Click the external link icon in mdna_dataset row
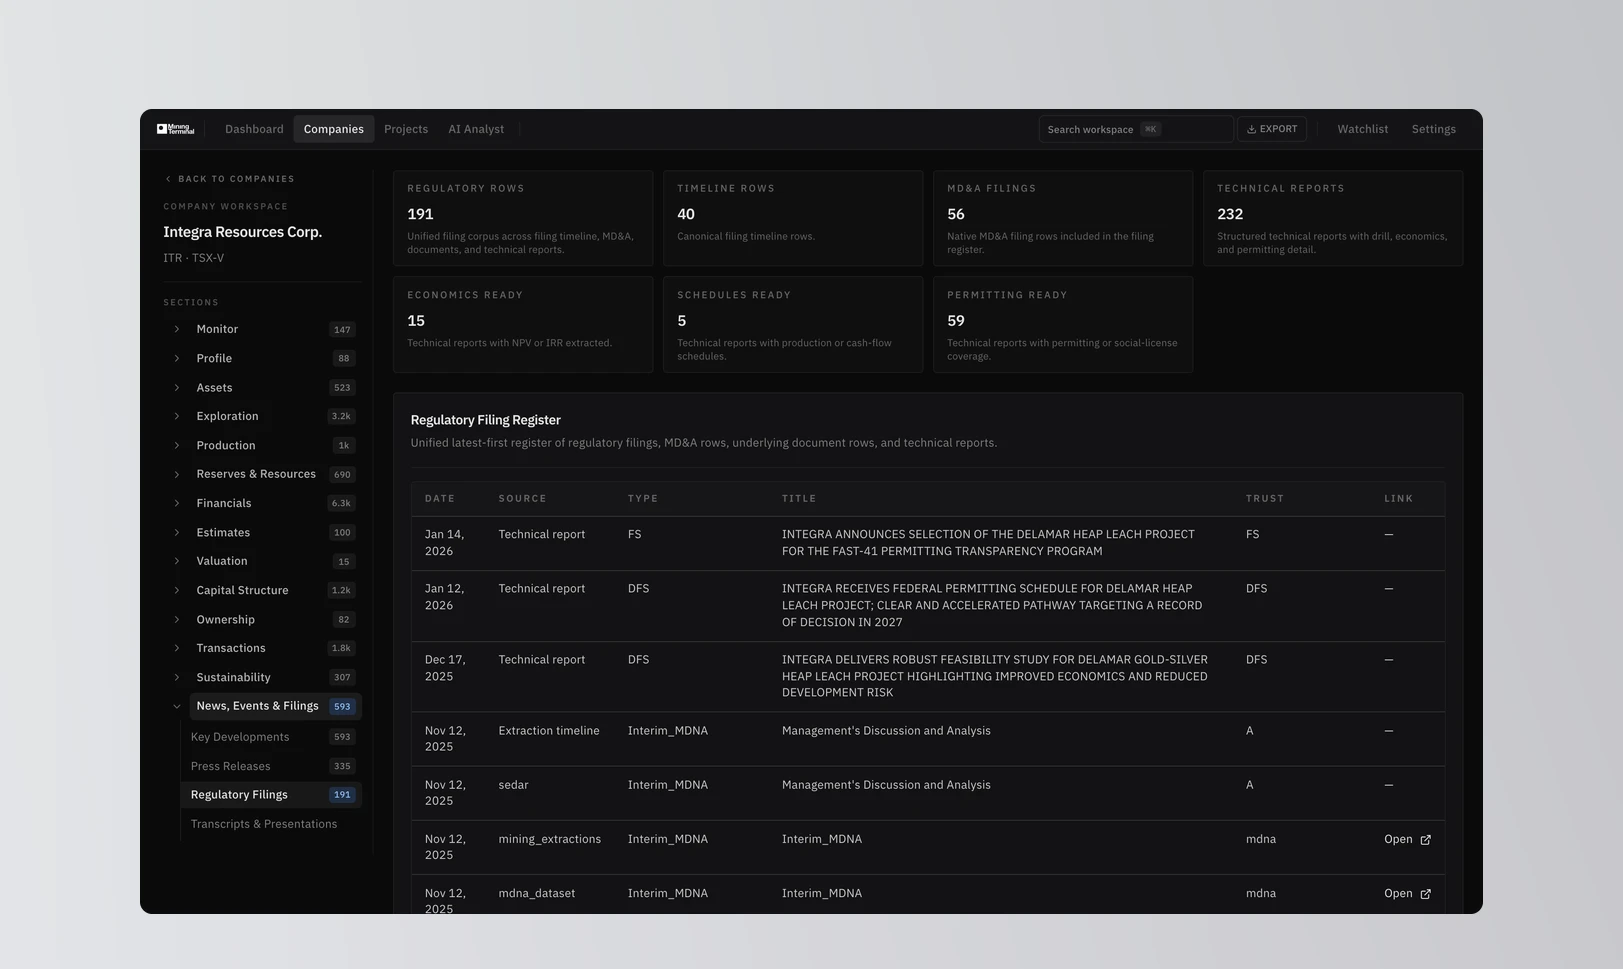 [x=1425, y=894]
